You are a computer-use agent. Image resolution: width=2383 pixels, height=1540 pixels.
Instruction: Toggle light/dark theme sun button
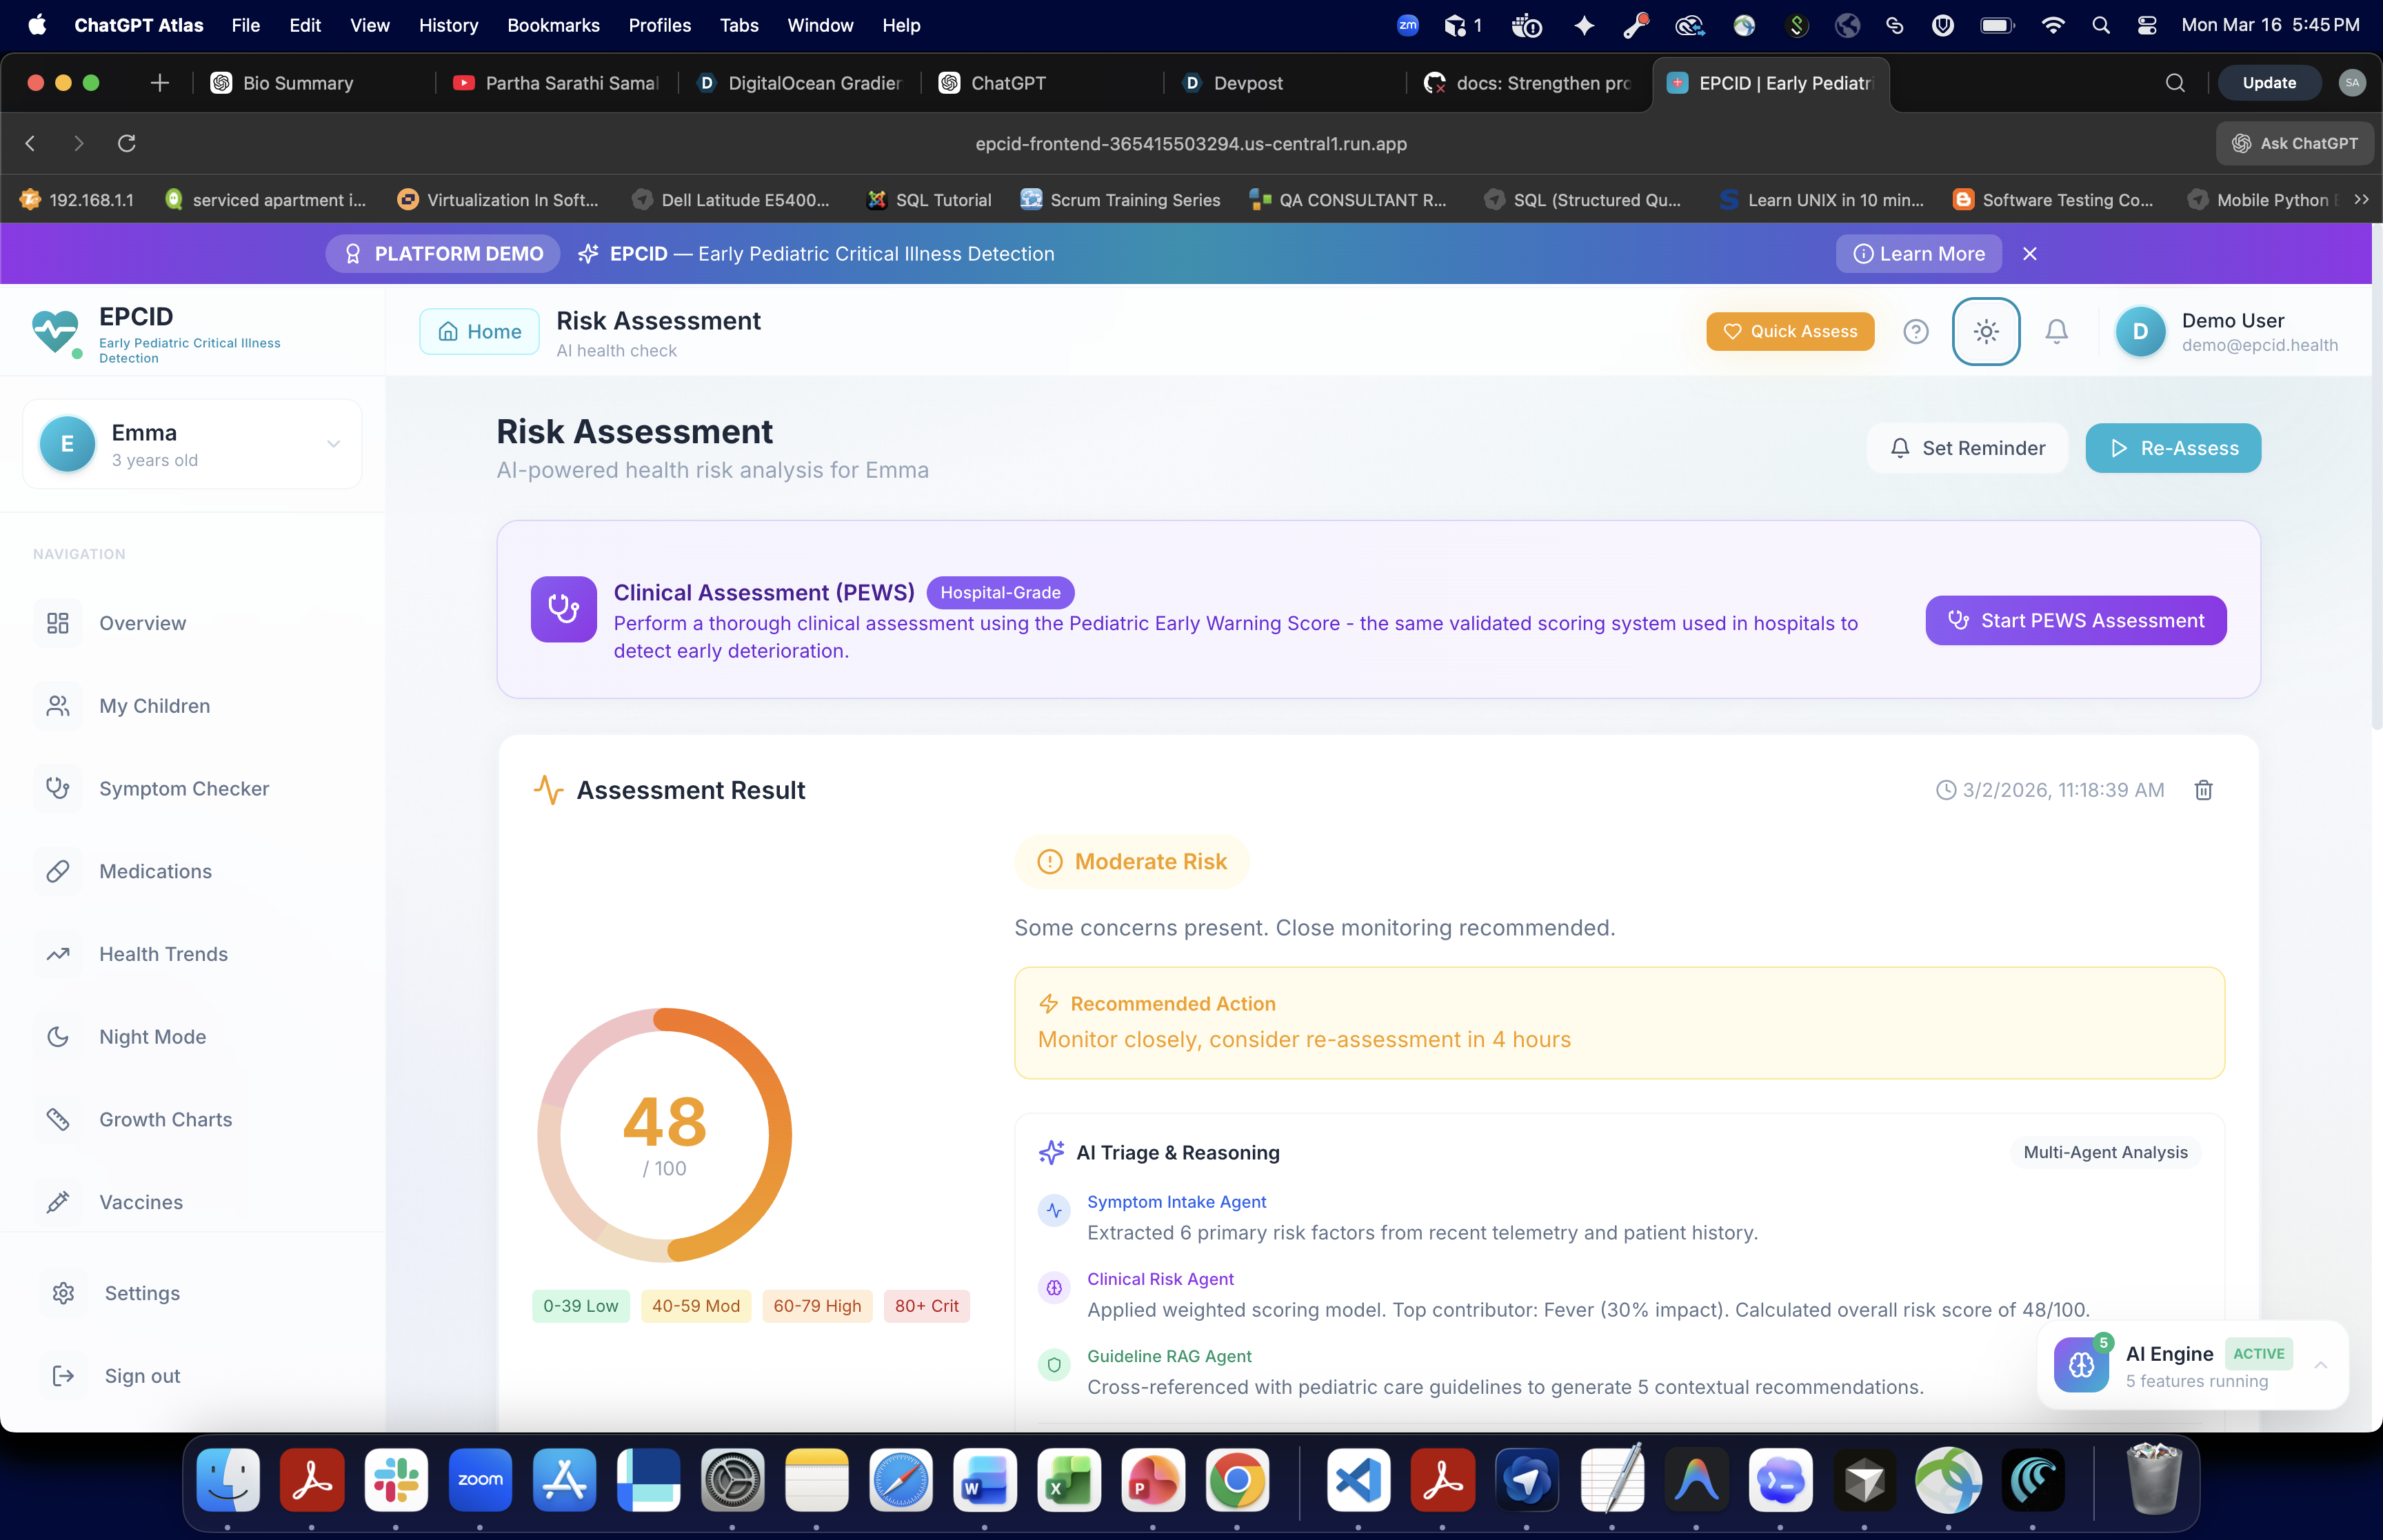pos(1986,331)
